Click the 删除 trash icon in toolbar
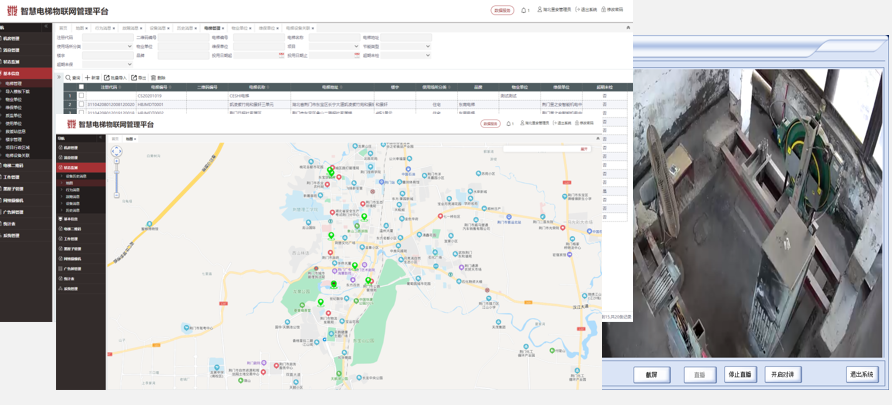Screen dimensions: 892x405 coord(153,77)
